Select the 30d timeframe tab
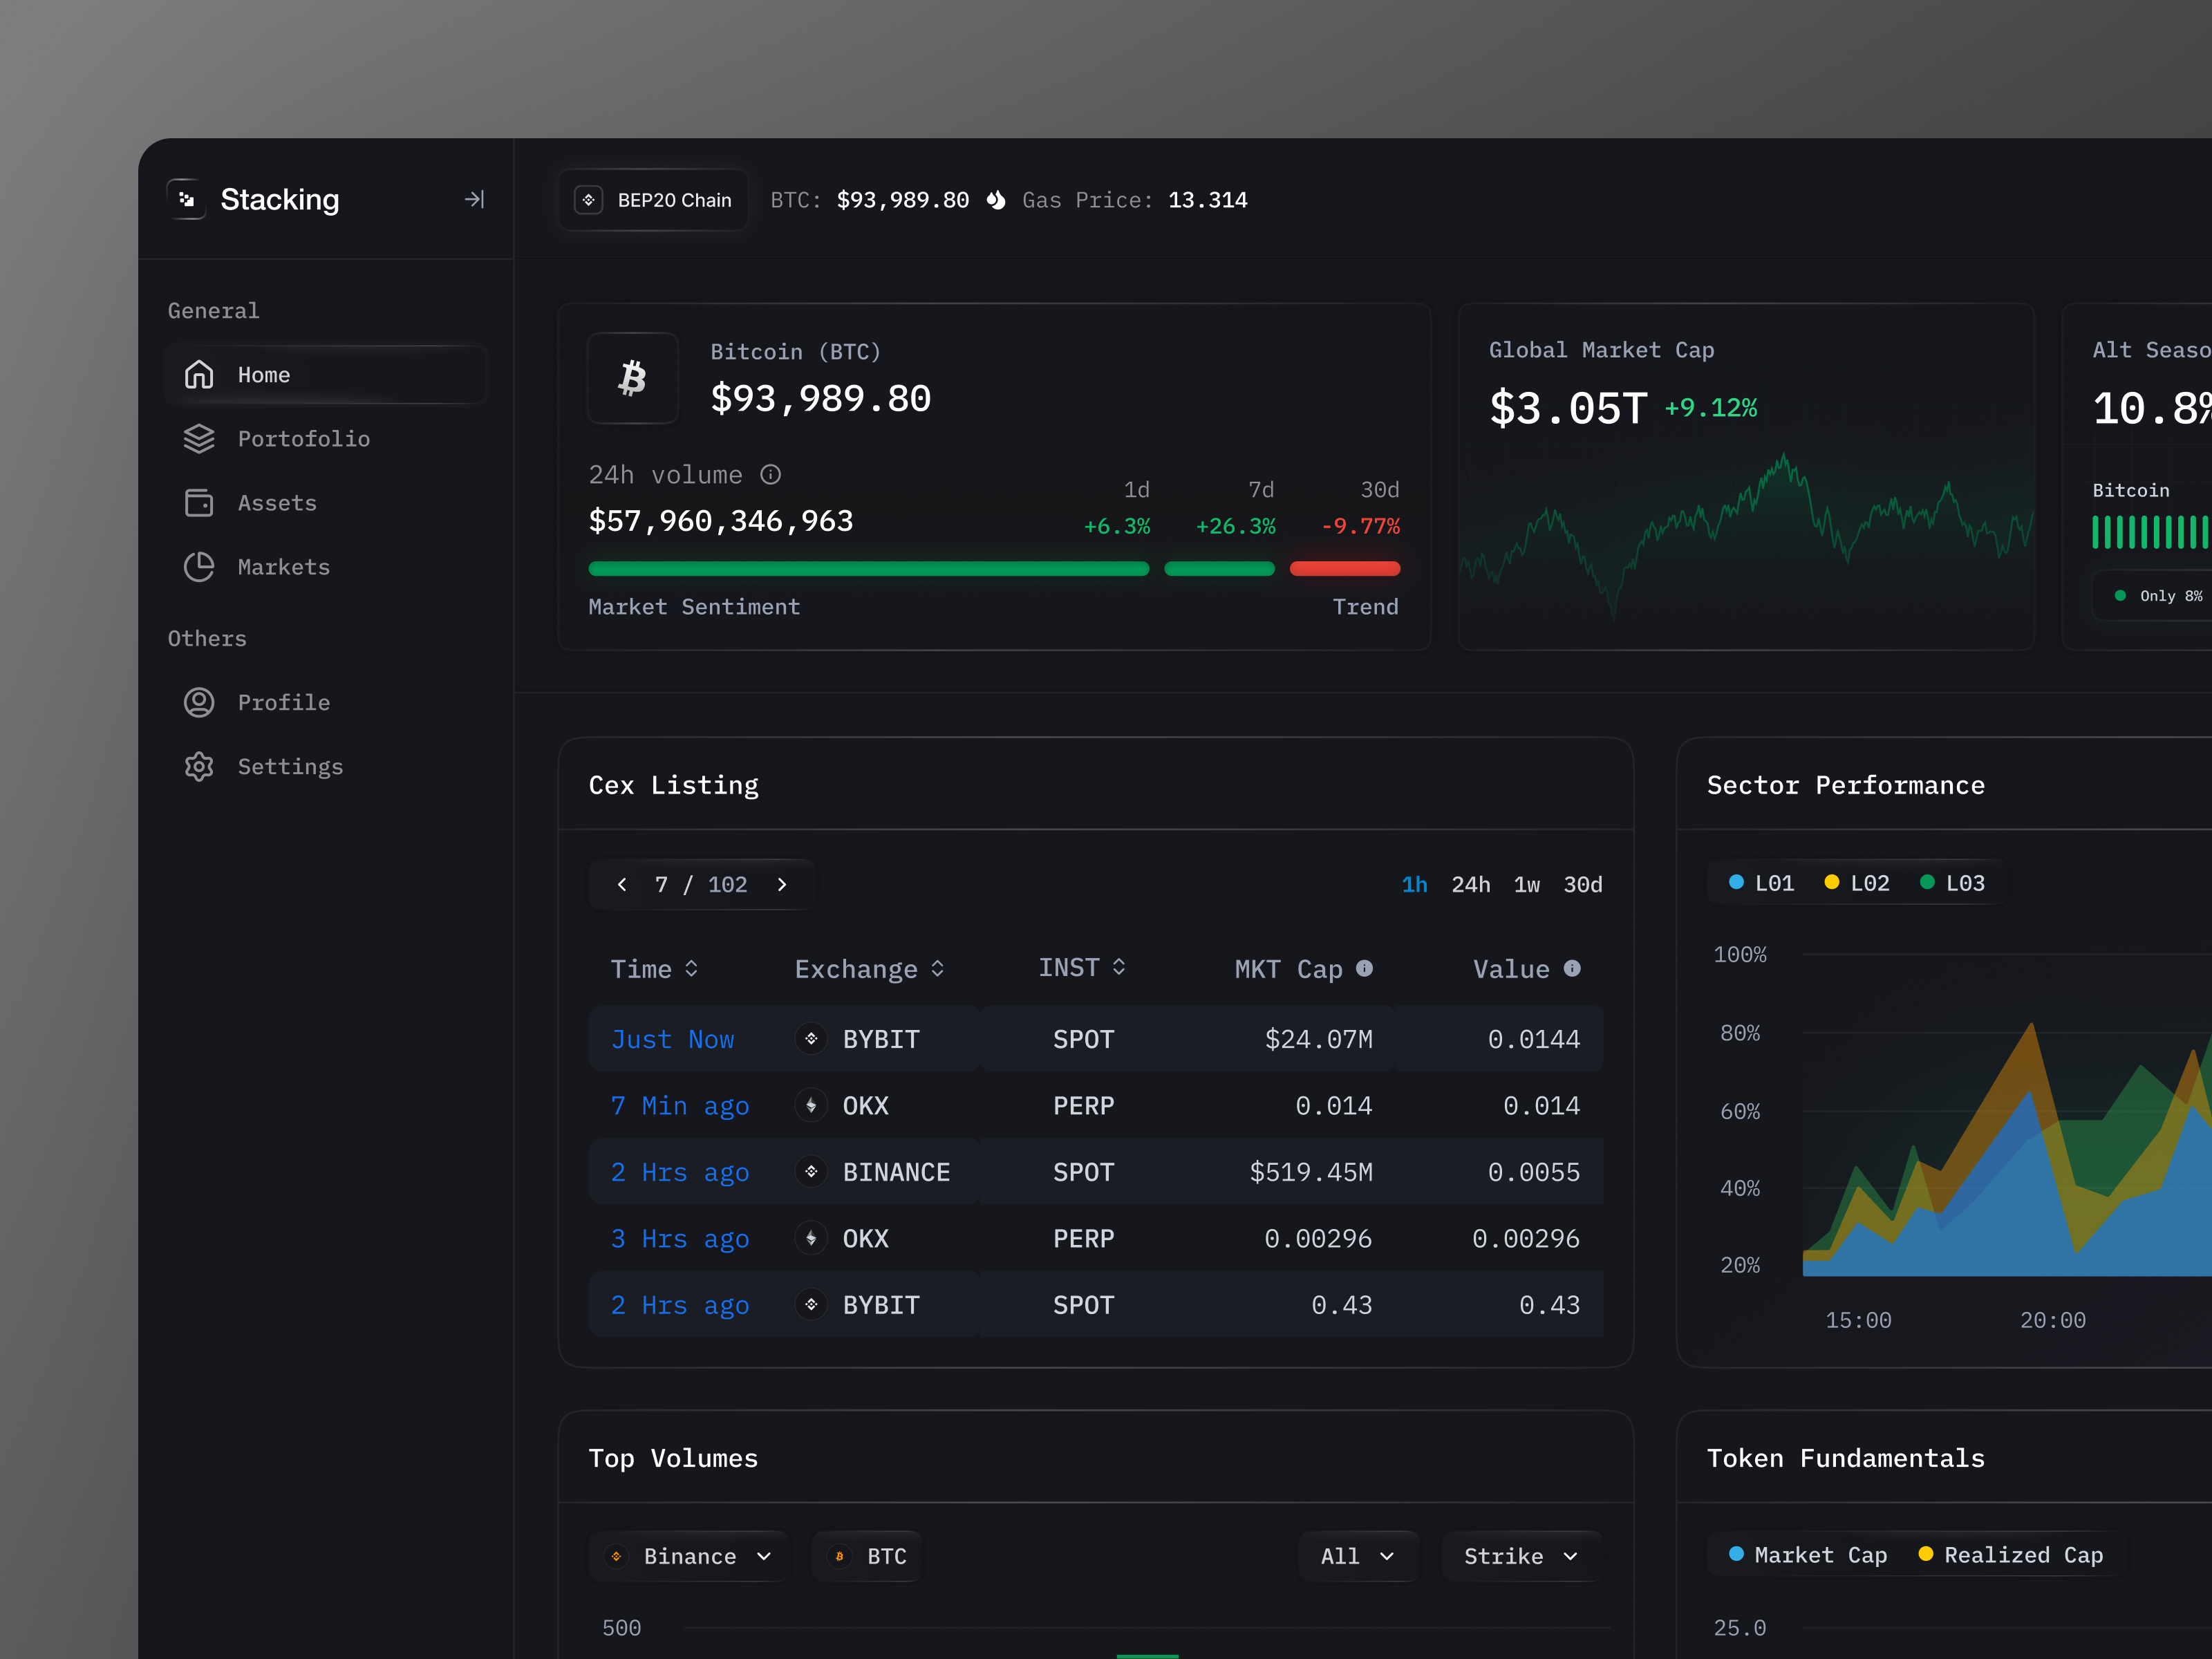The image size is (2212, 1659). coord(1582,885)
